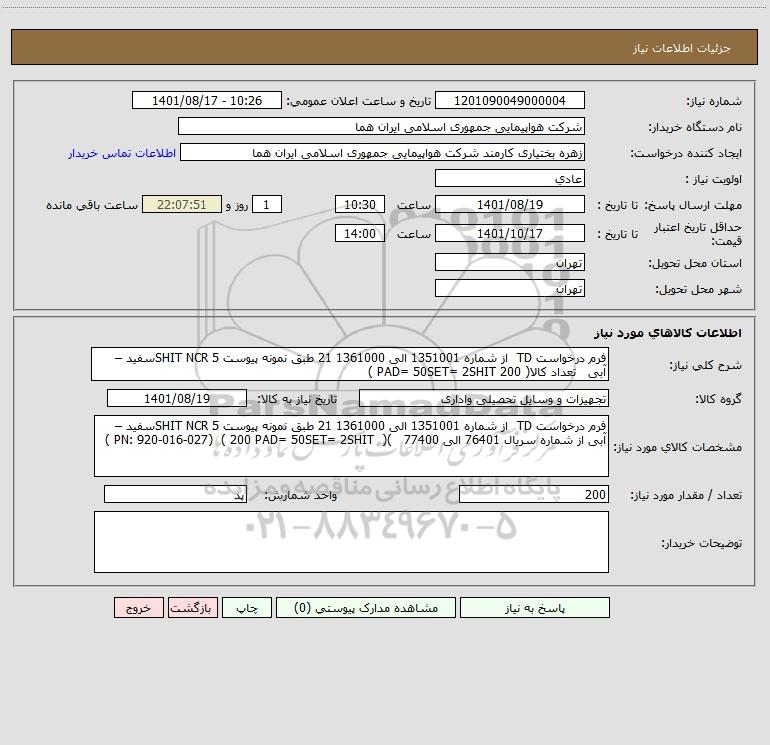770x745 pixels.
Task: Click the استان محل تحویل field
Action: [510, 263]
